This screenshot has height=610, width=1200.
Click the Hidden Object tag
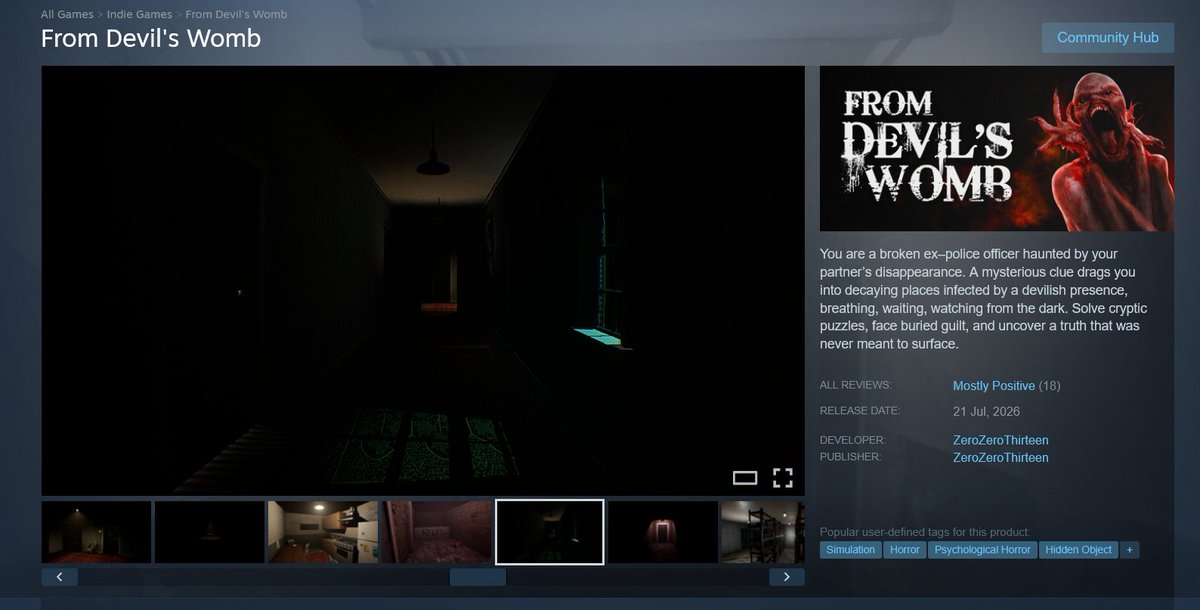pos(1079,550)
